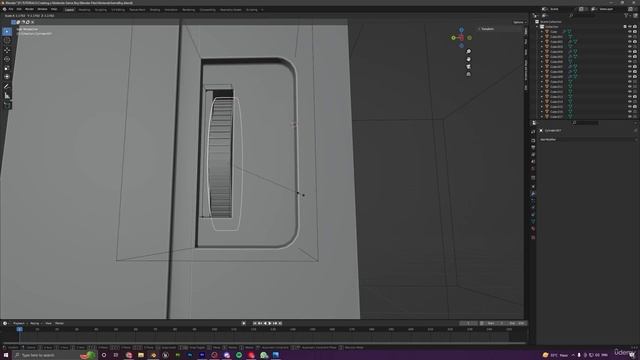Click the green Y axis on navigation gizmo

(x=453, y=38)
